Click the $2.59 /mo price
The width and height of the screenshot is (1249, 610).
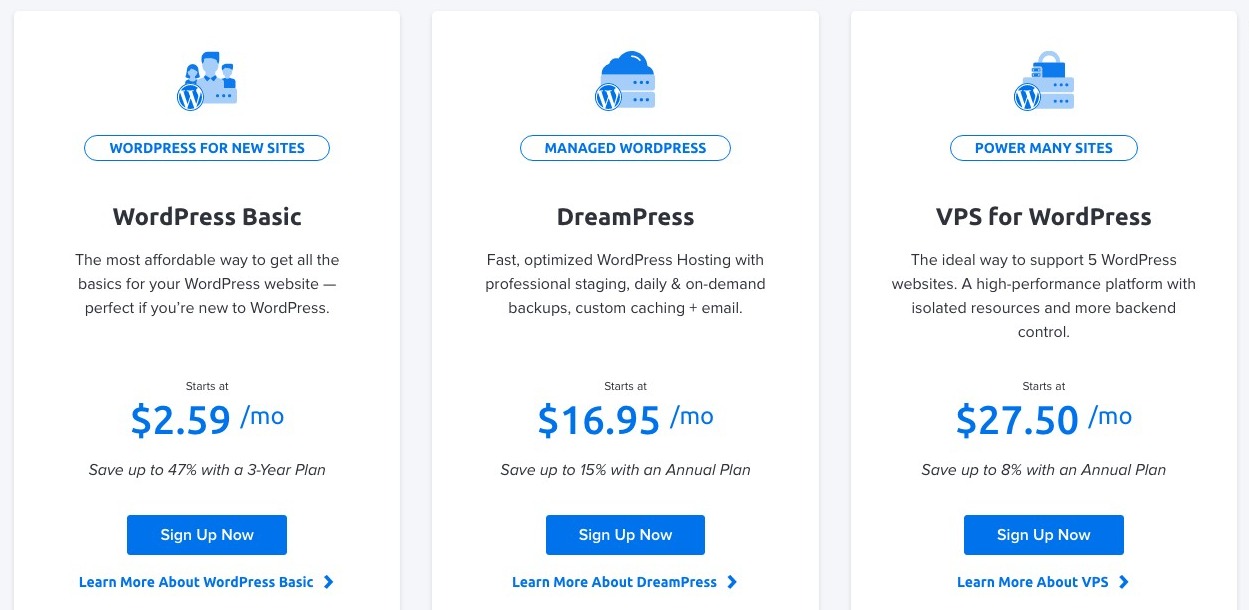coord(207,420)
